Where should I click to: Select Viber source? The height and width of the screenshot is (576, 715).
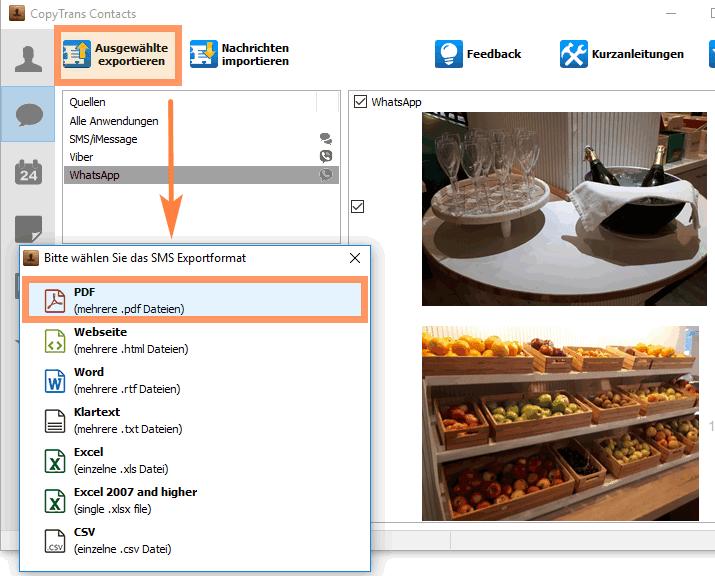pyautogui.click(x=201, y=157)
